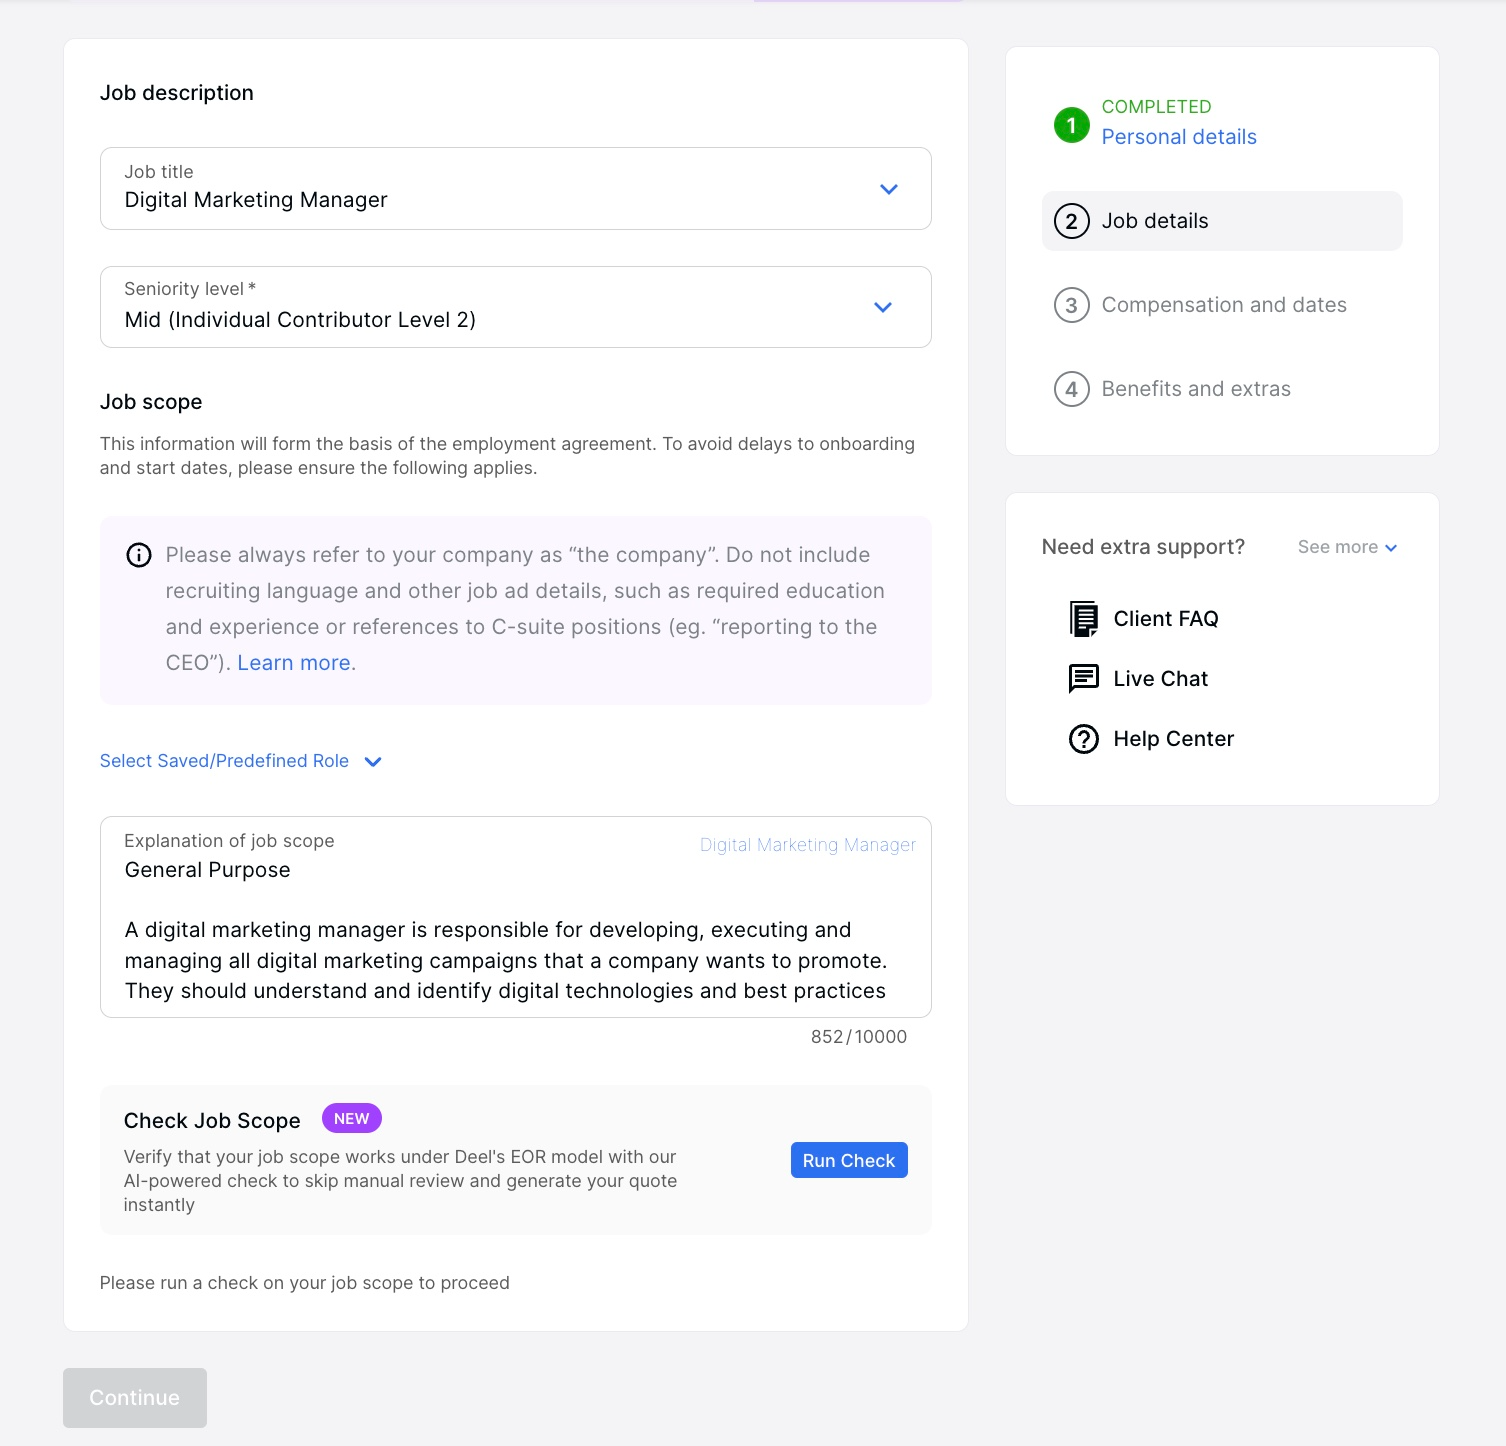Click step 4 Benefits and extras circle
This screenshot has width=1506, height=1446.
[x=1071, y=389]
